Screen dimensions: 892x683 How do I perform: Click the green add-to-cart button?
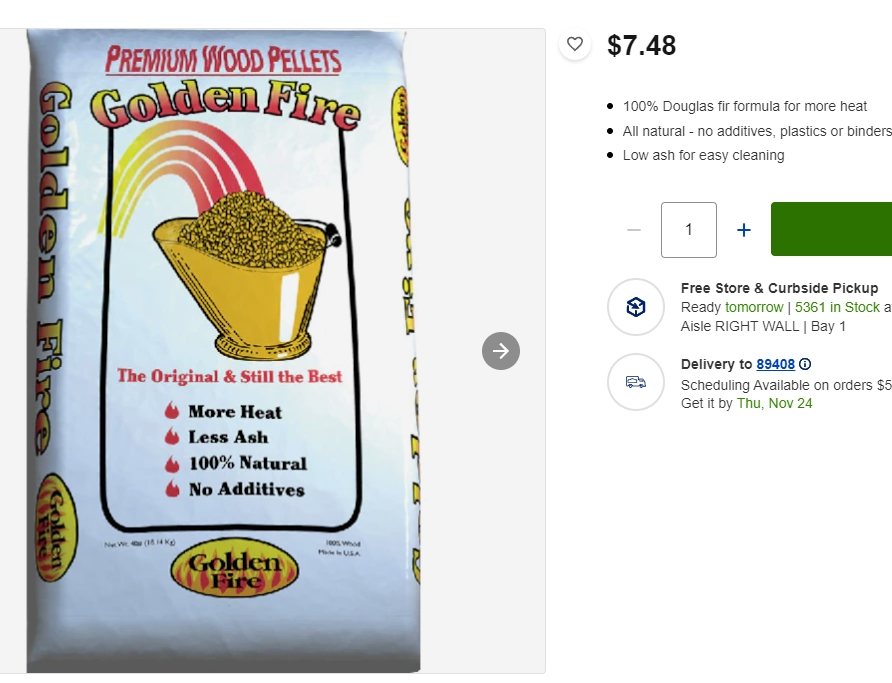point(831,229)
